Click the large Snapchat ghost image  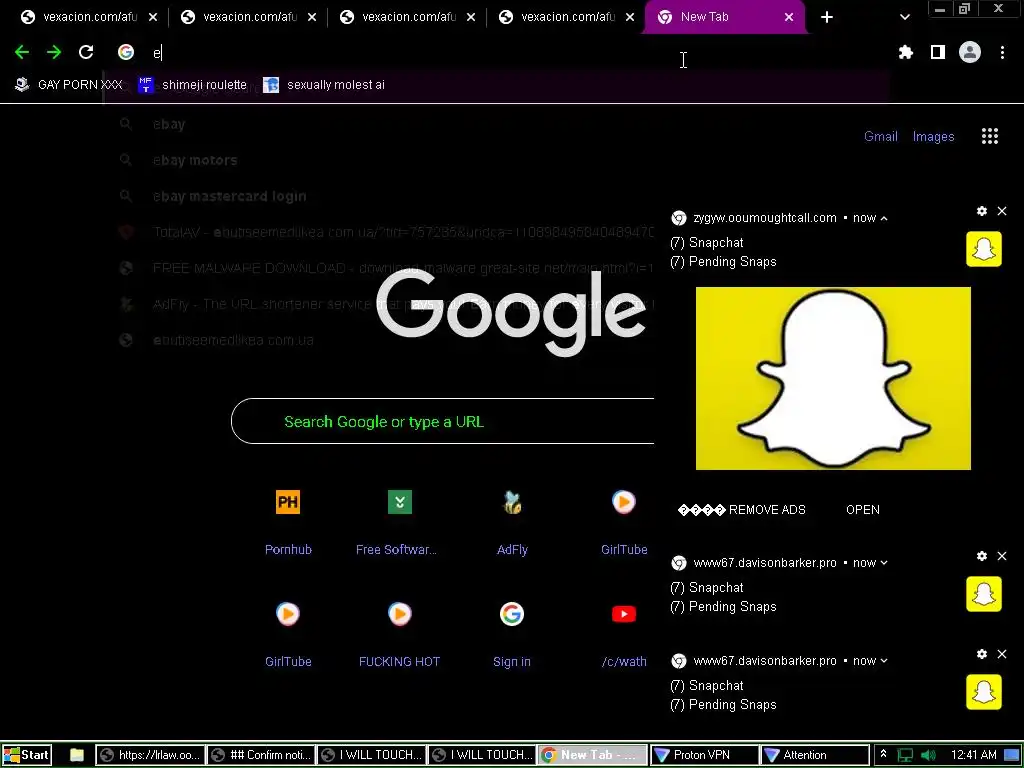(833, 378)
